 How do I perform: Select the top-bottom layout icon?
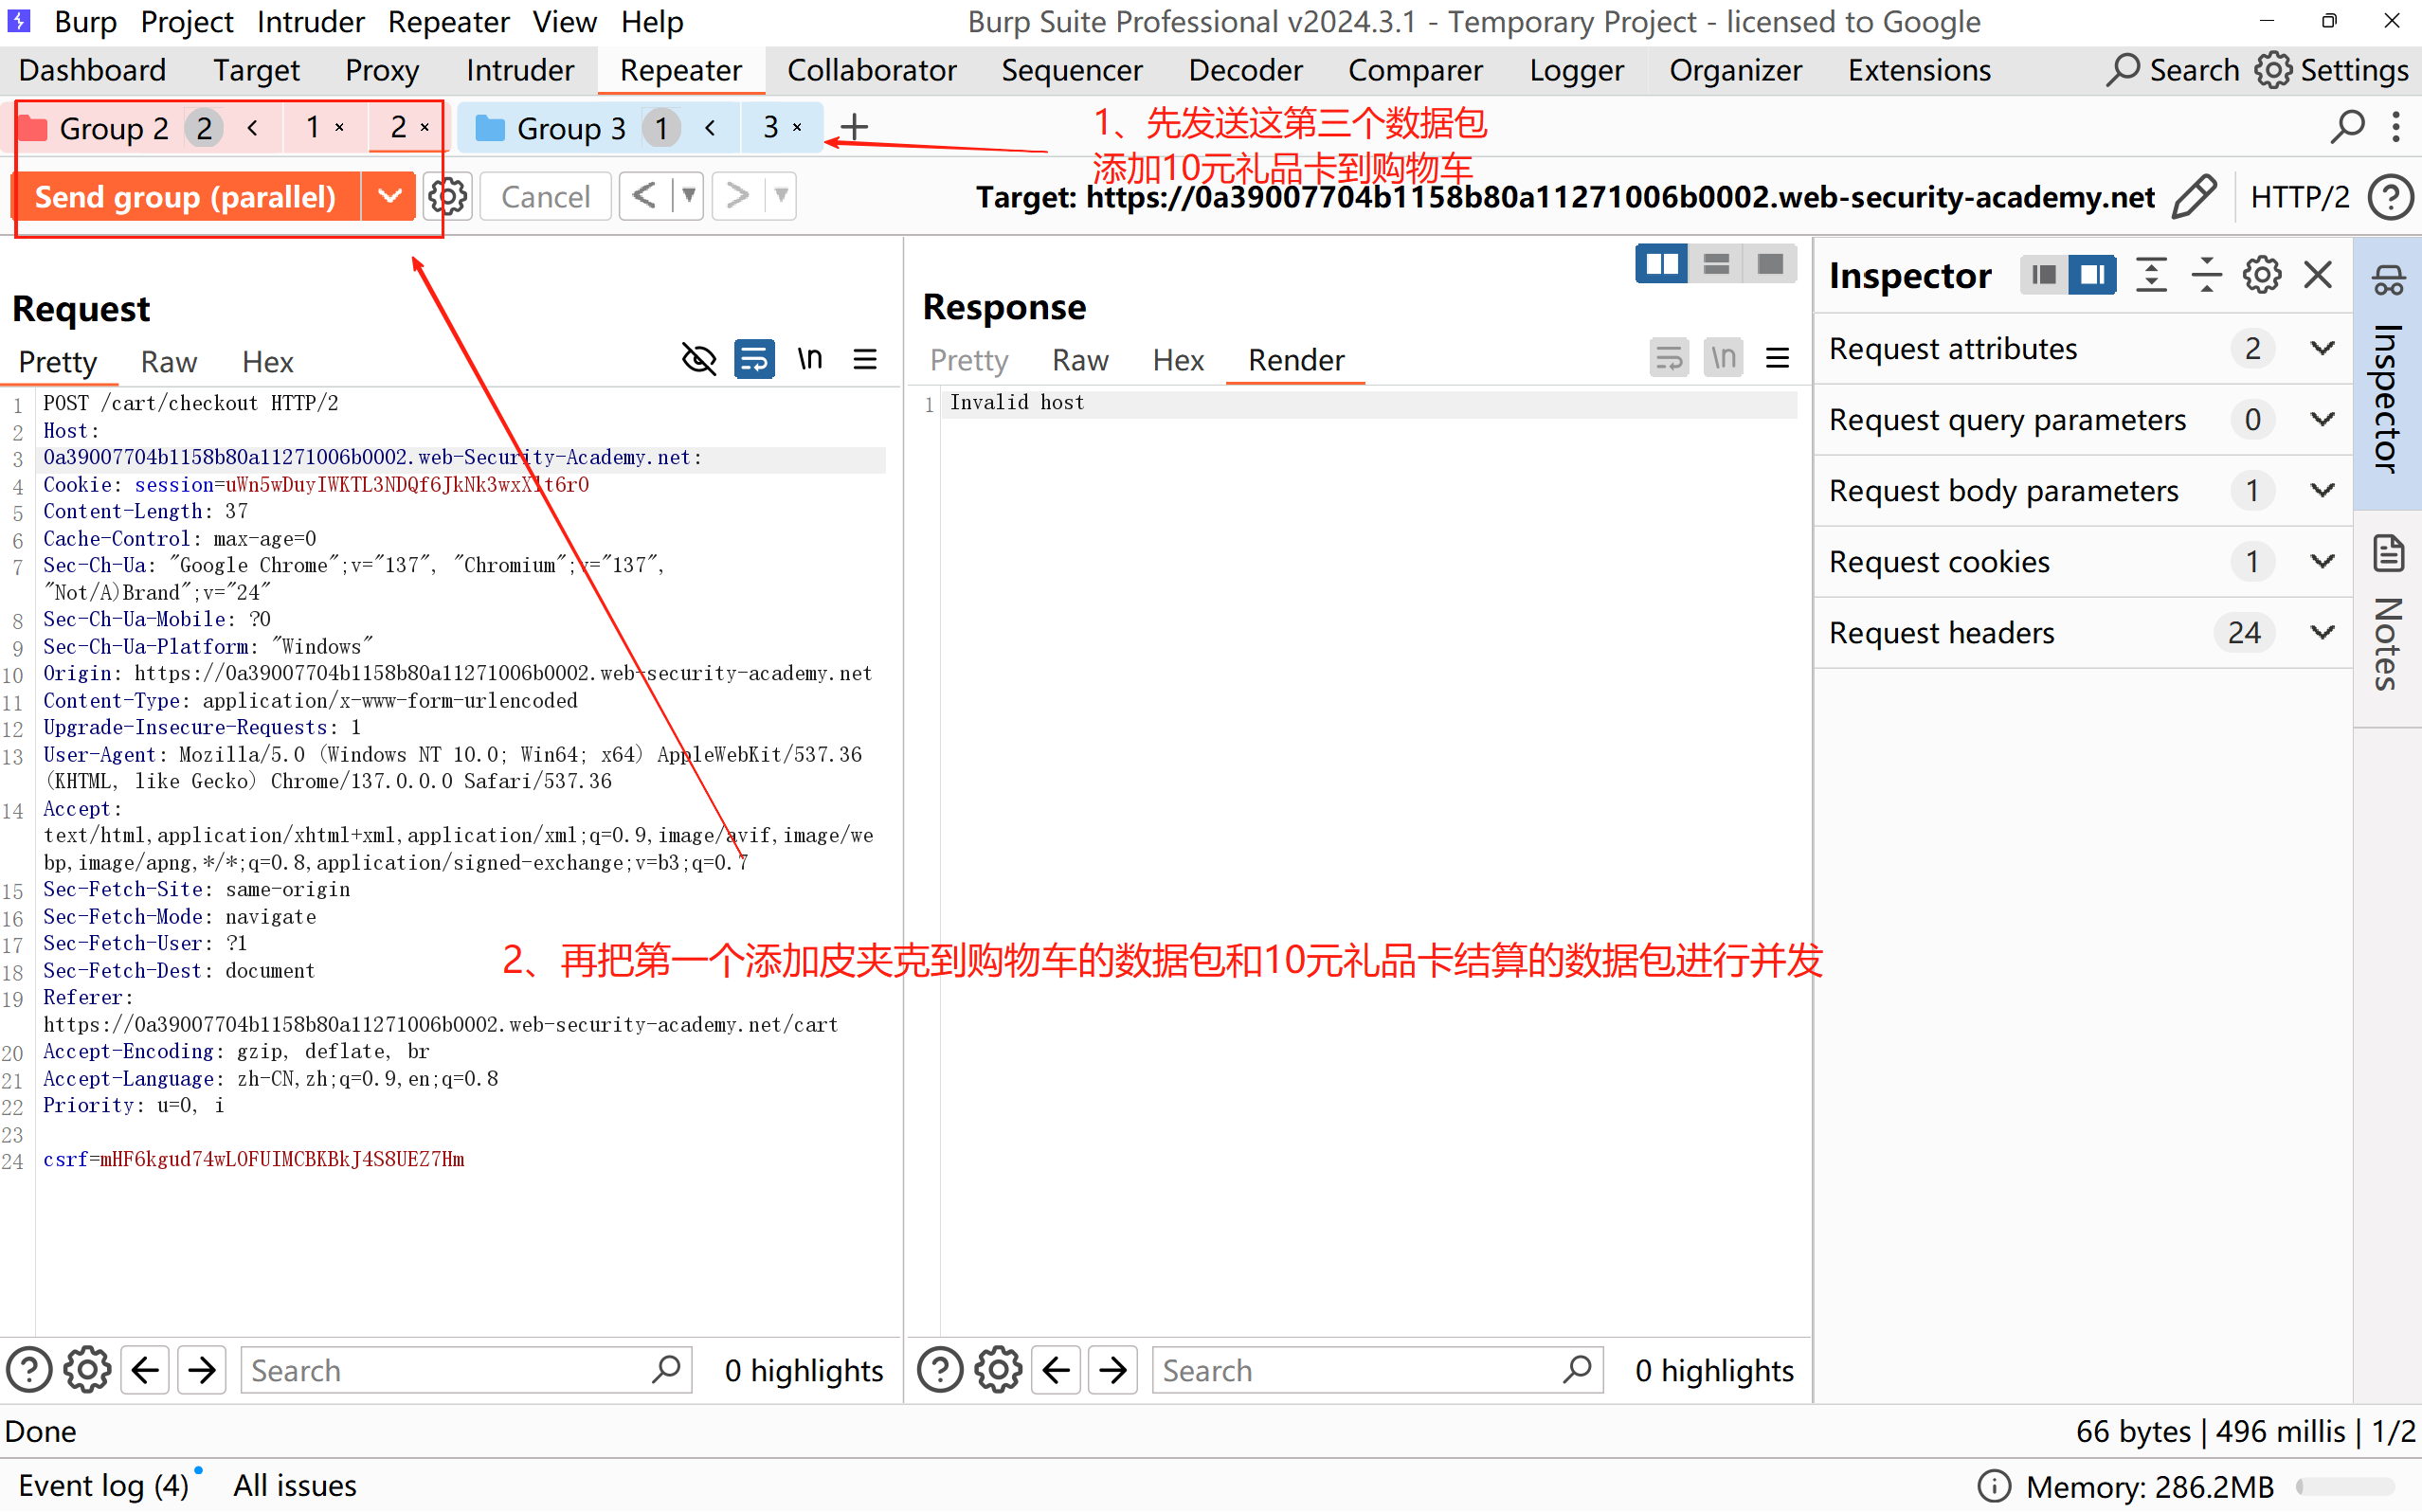coord(1716,264)
